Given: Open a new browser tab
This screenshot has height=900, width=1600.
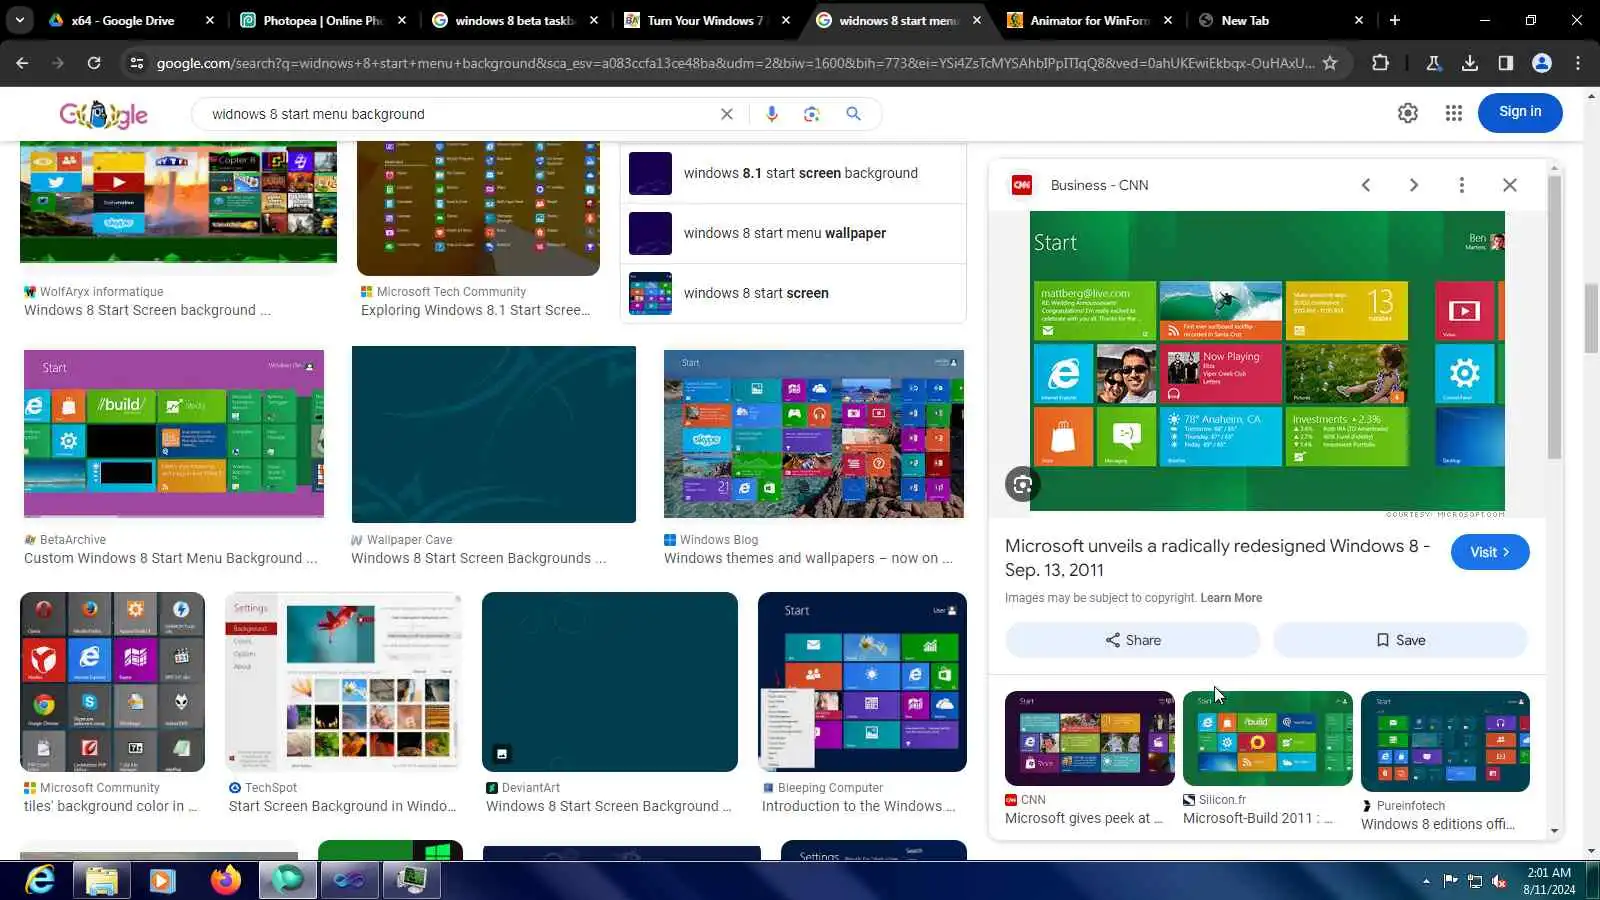Looking at the screenshot, I should click(1394, 20).
